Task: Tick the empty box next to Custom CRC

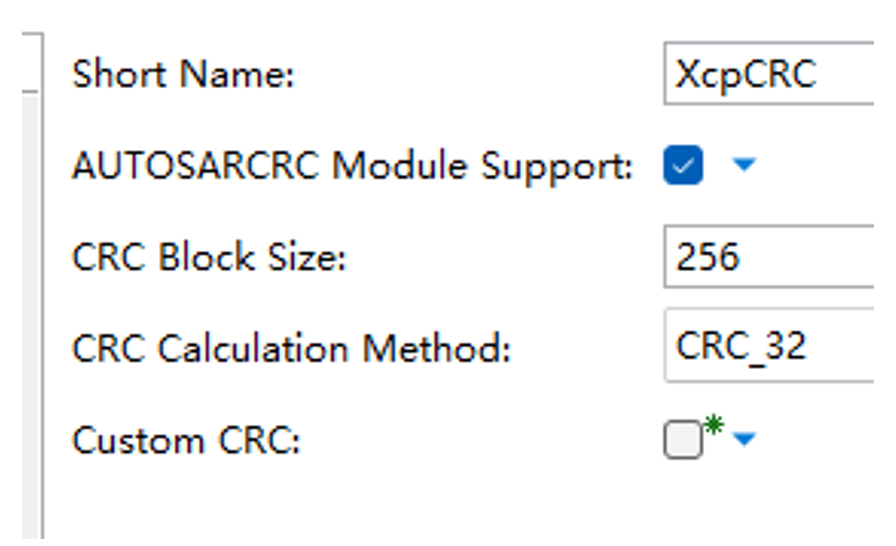Action: click(682, 440)
